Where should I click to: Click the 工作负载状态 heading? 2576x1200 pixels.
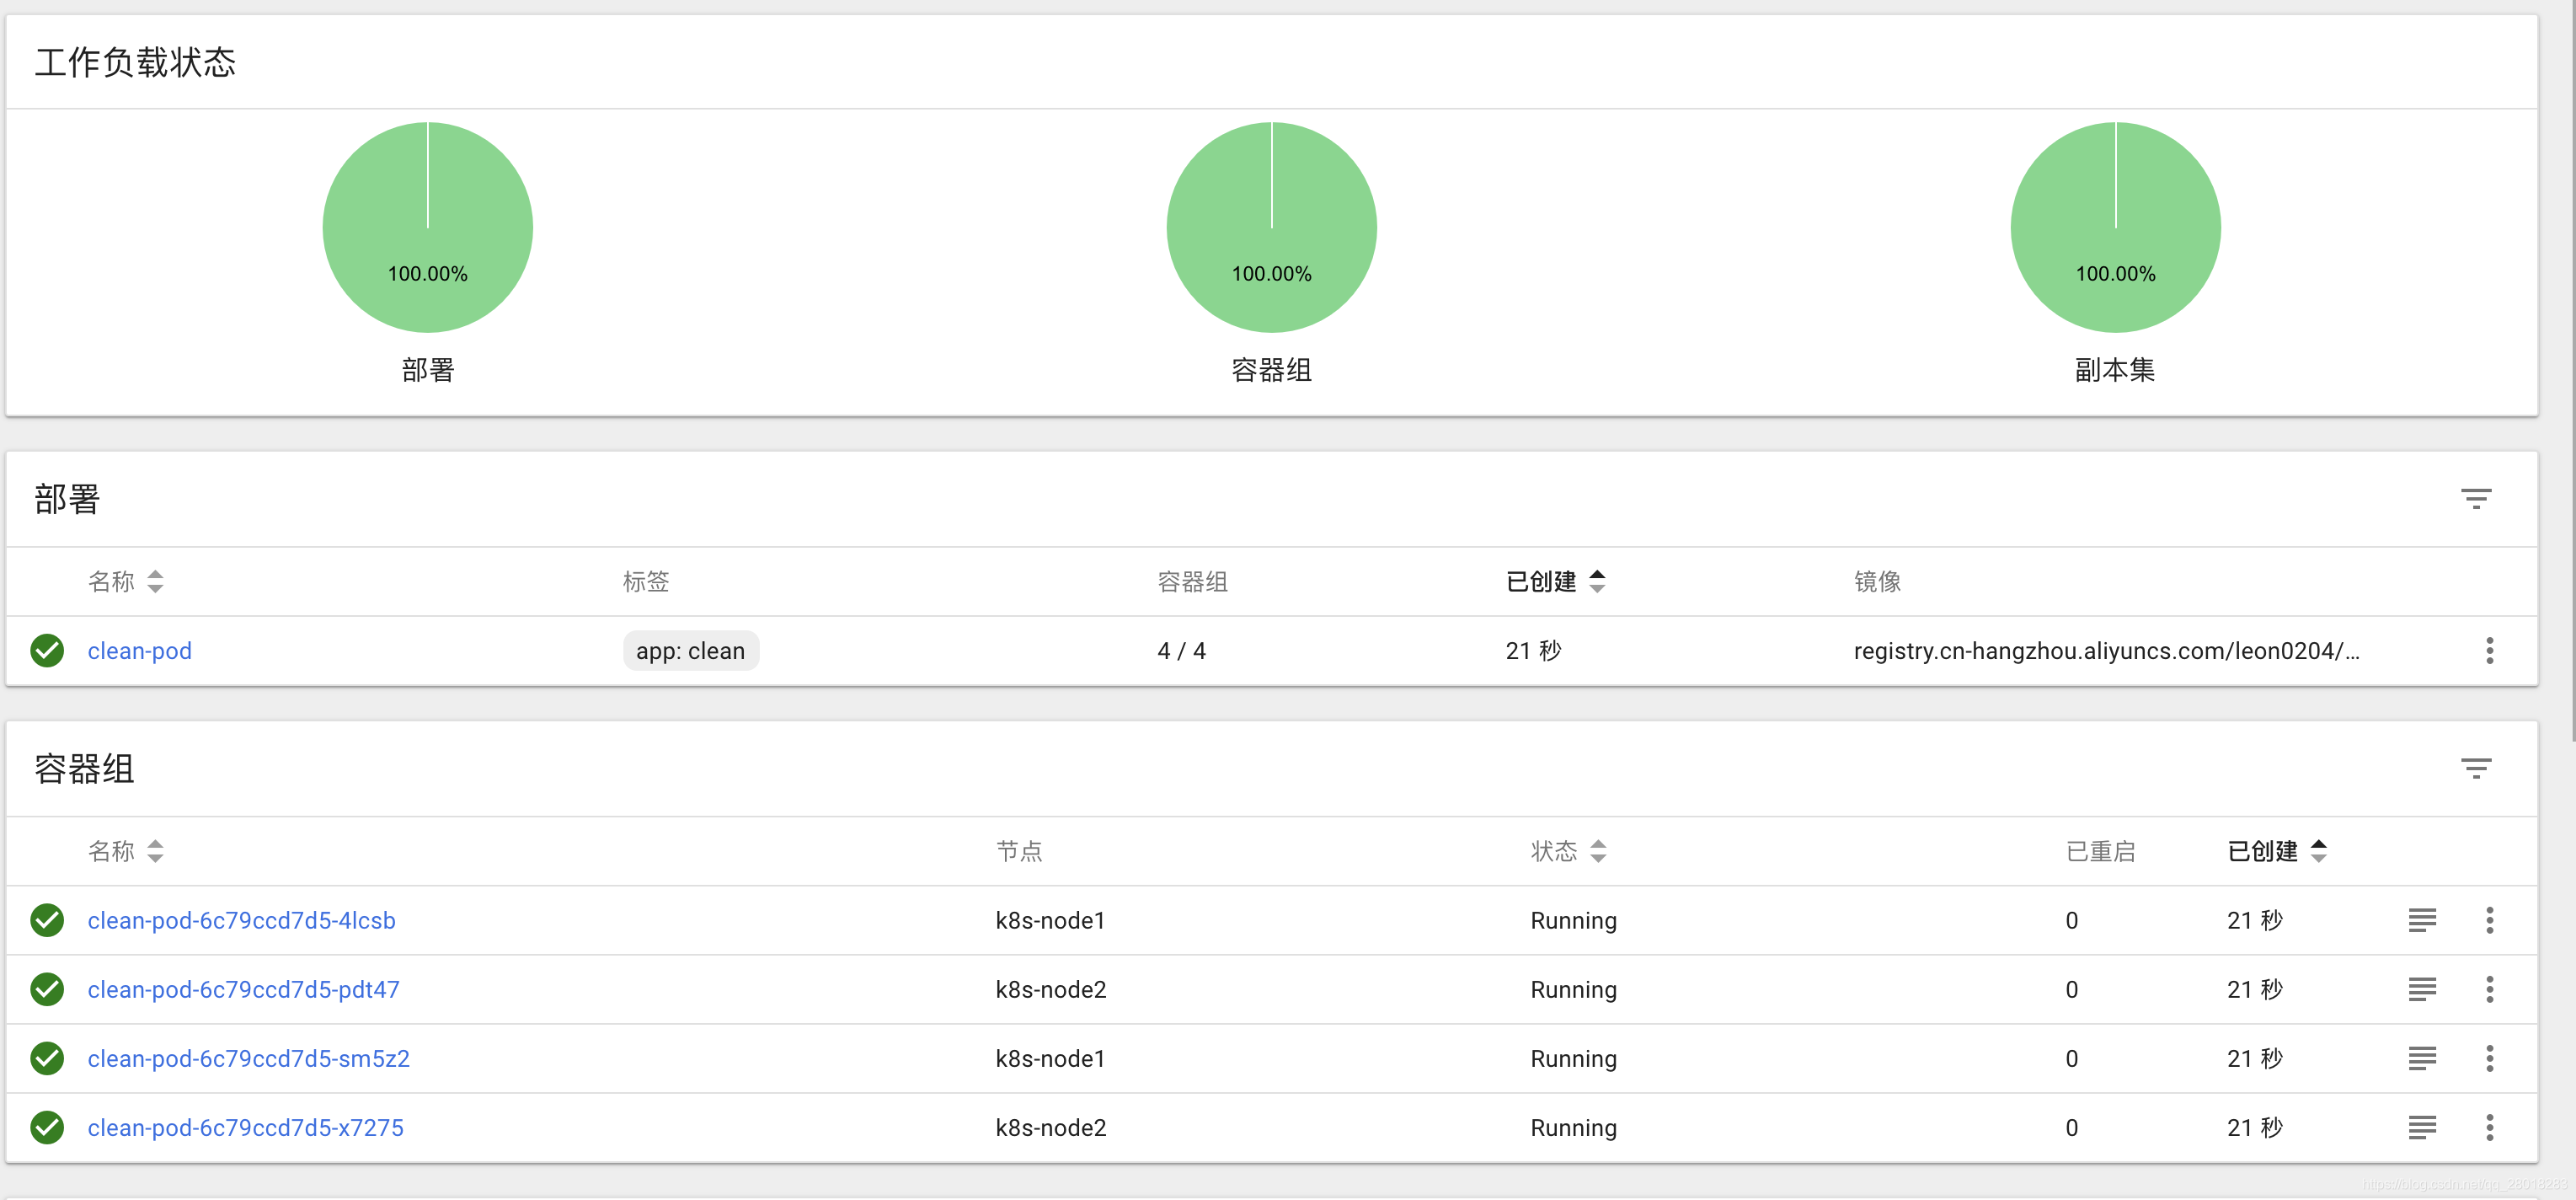136,62
